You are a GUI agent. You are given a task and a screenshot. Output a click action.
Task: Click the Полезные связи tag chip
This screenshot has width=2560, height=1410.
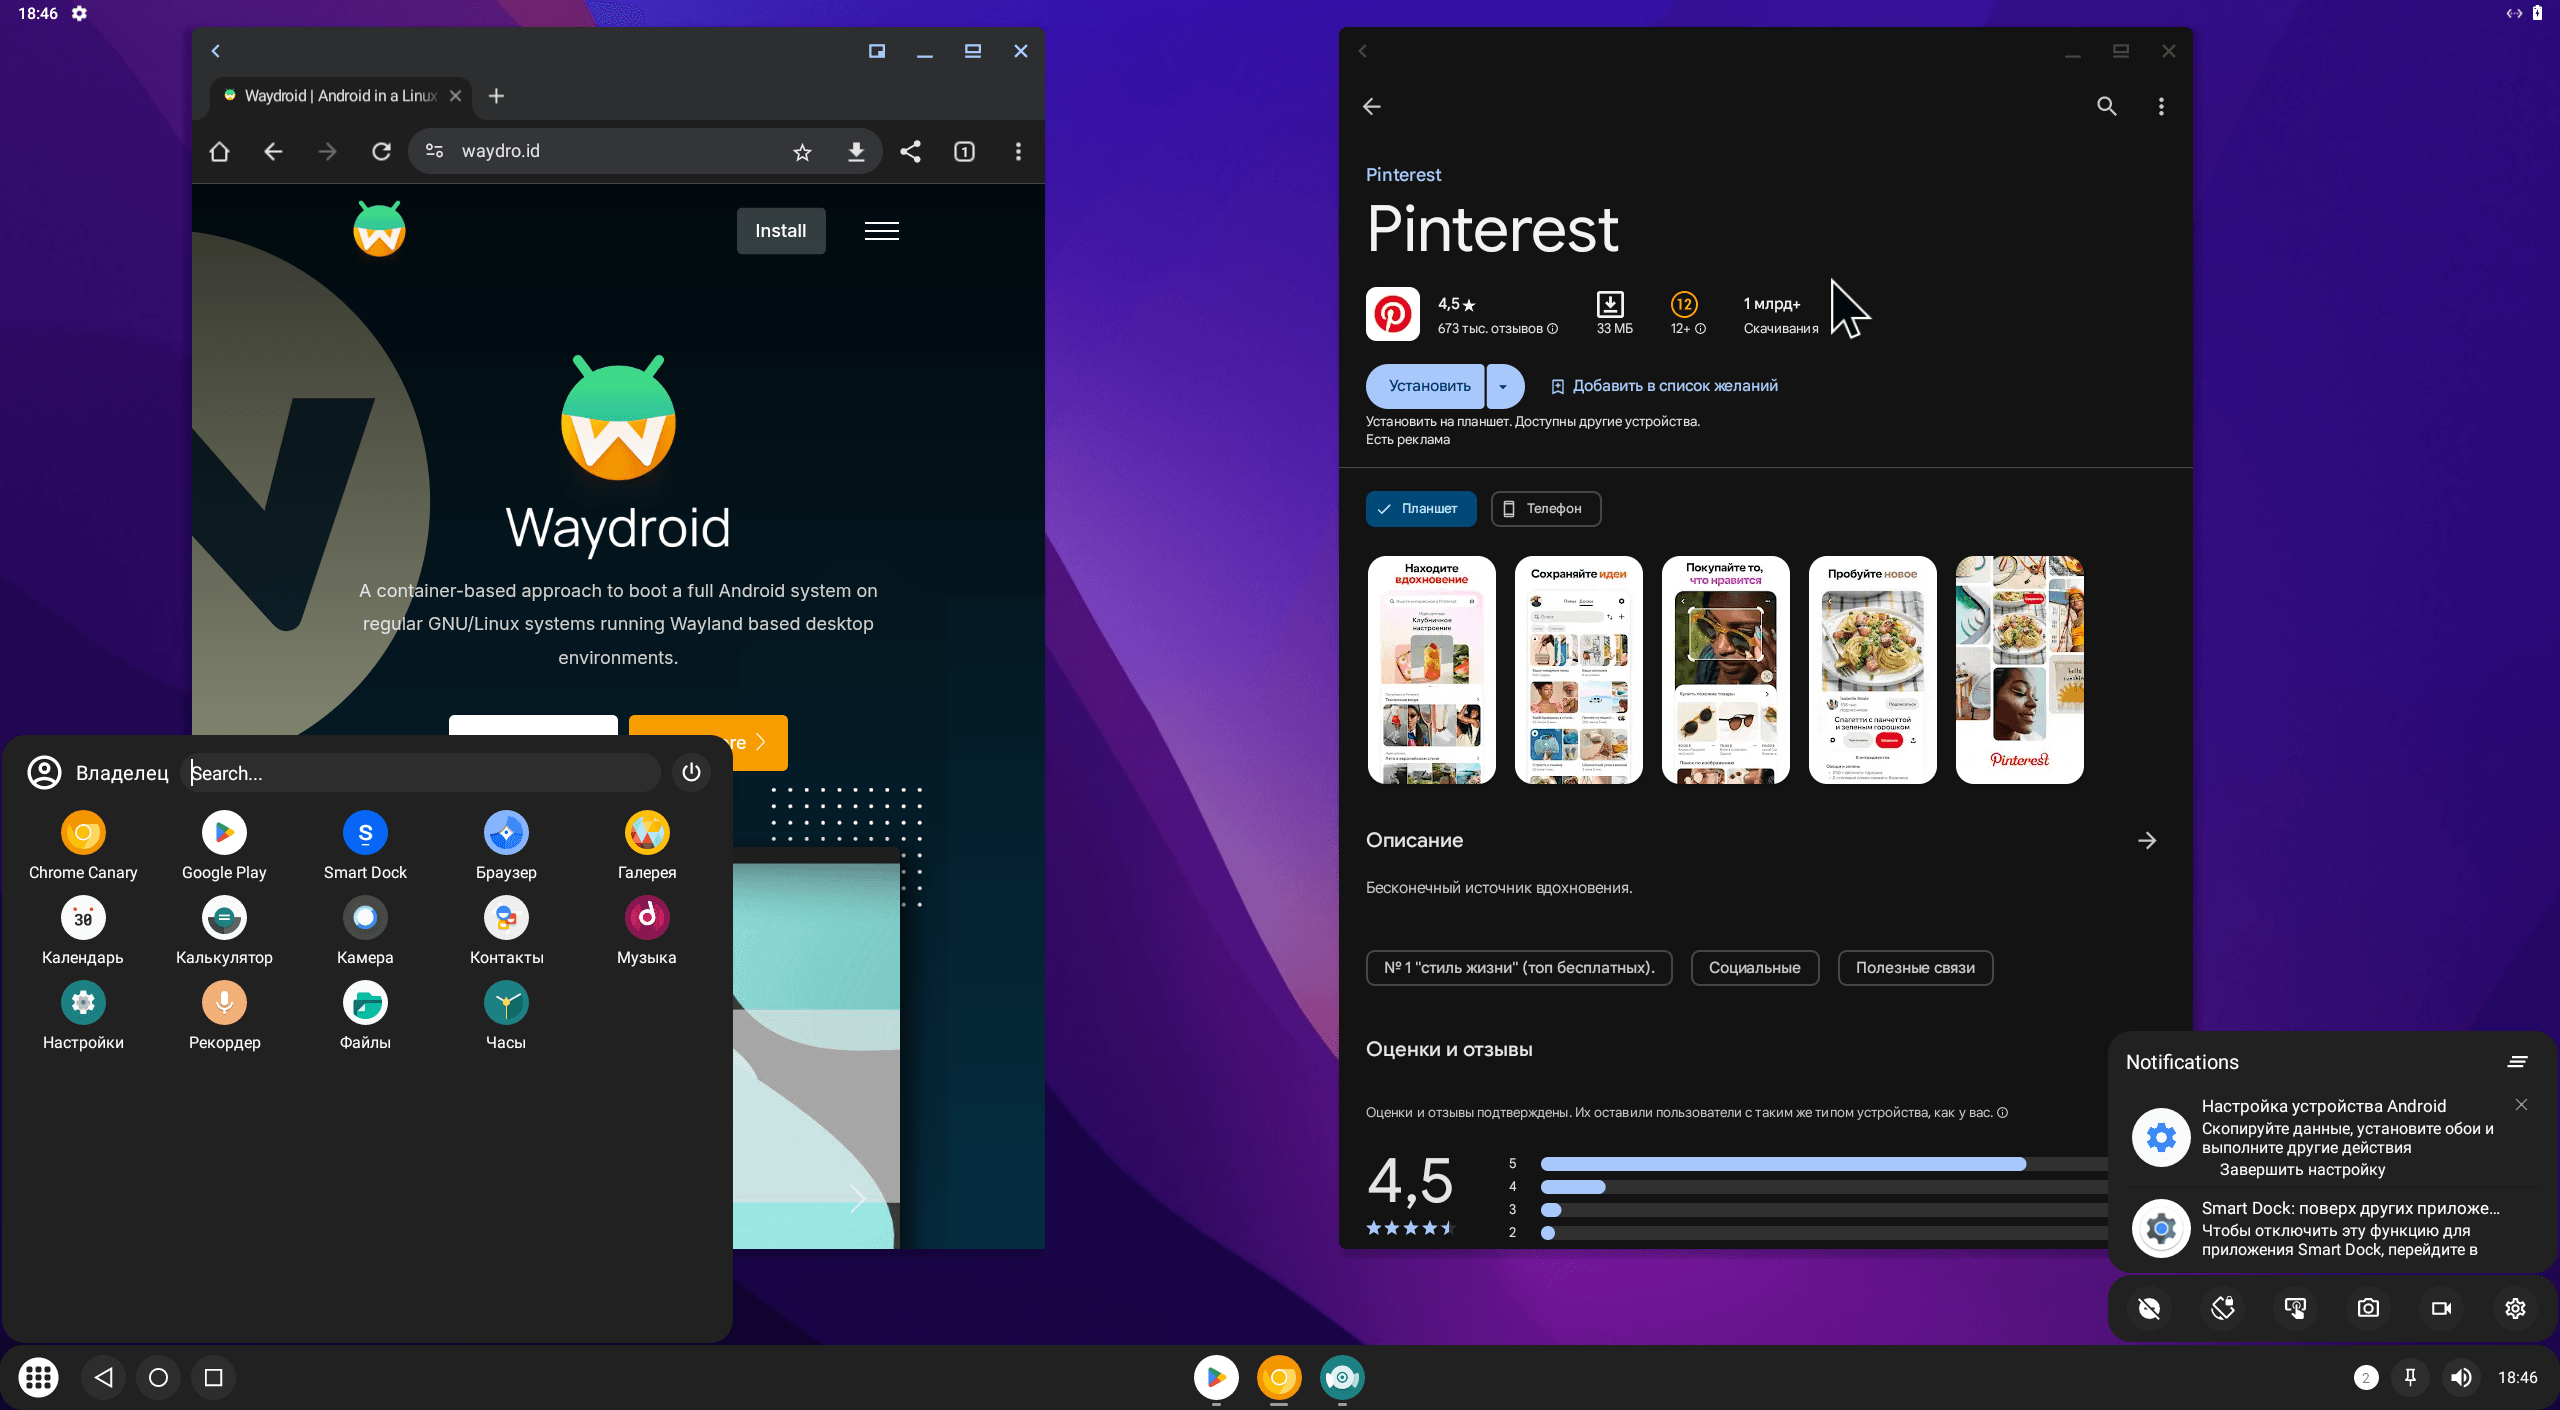pos(1915,968)
